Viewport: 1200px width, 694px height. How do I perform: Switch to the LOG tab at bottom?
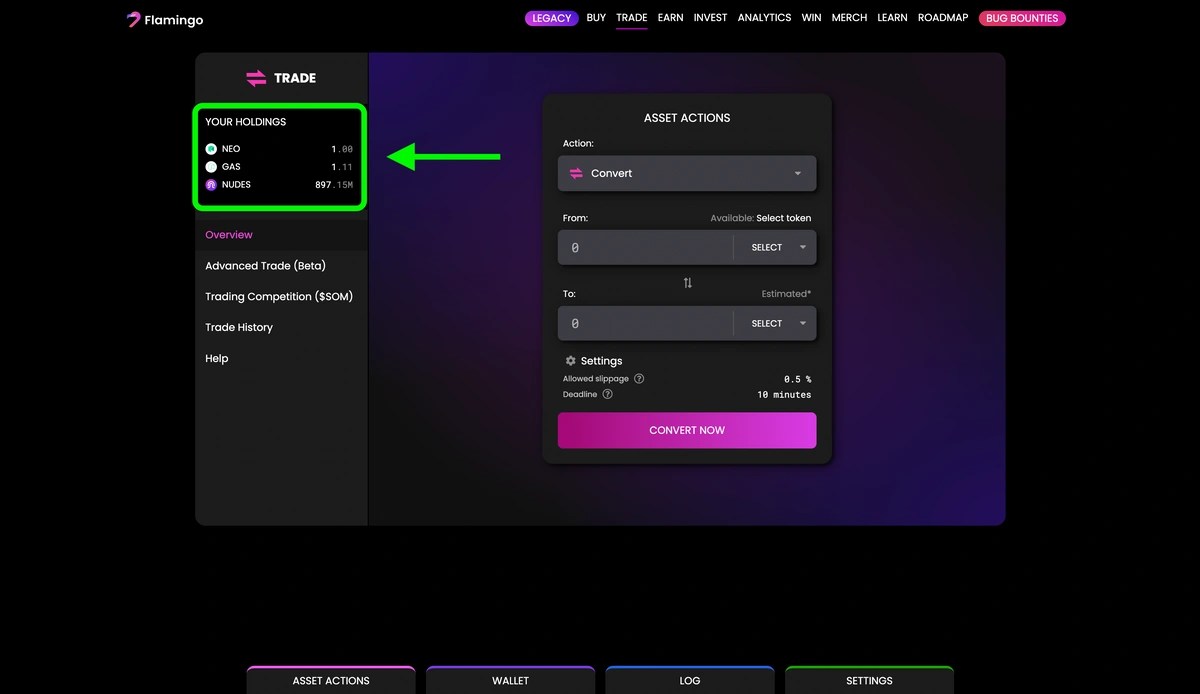pos(689,681)
